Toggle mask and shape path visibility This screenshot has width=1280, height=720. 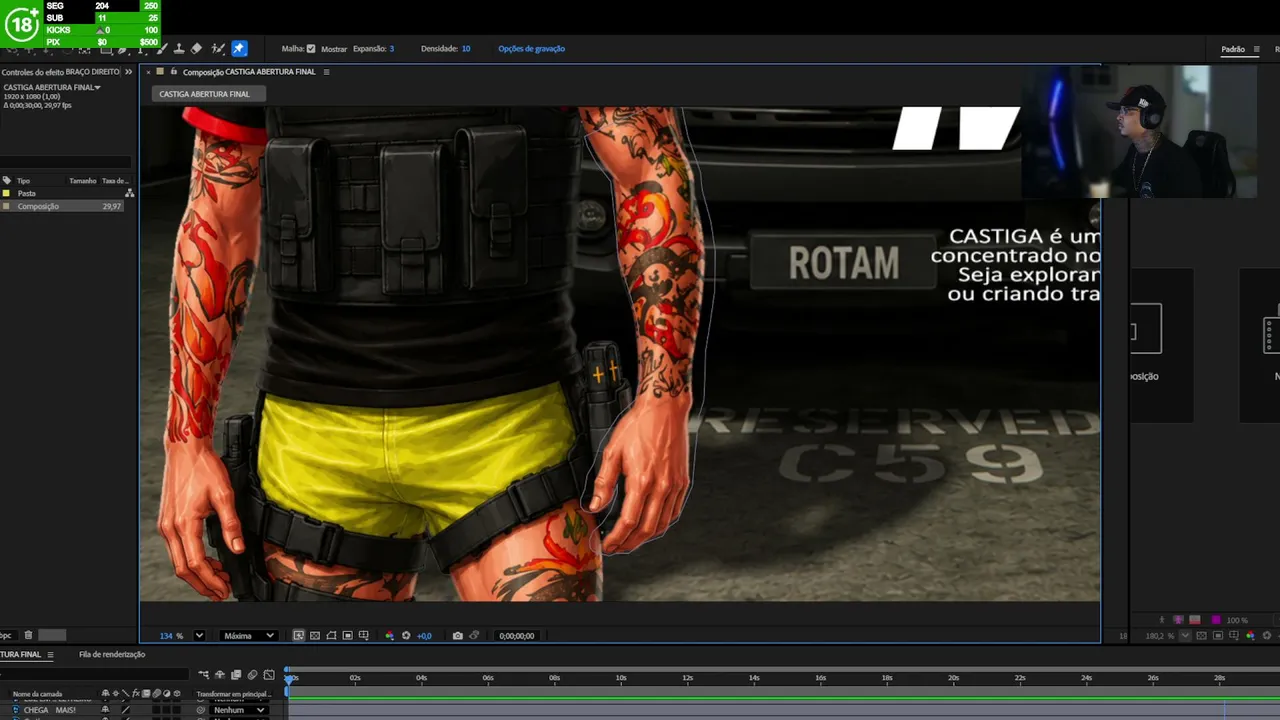[331, 636]
